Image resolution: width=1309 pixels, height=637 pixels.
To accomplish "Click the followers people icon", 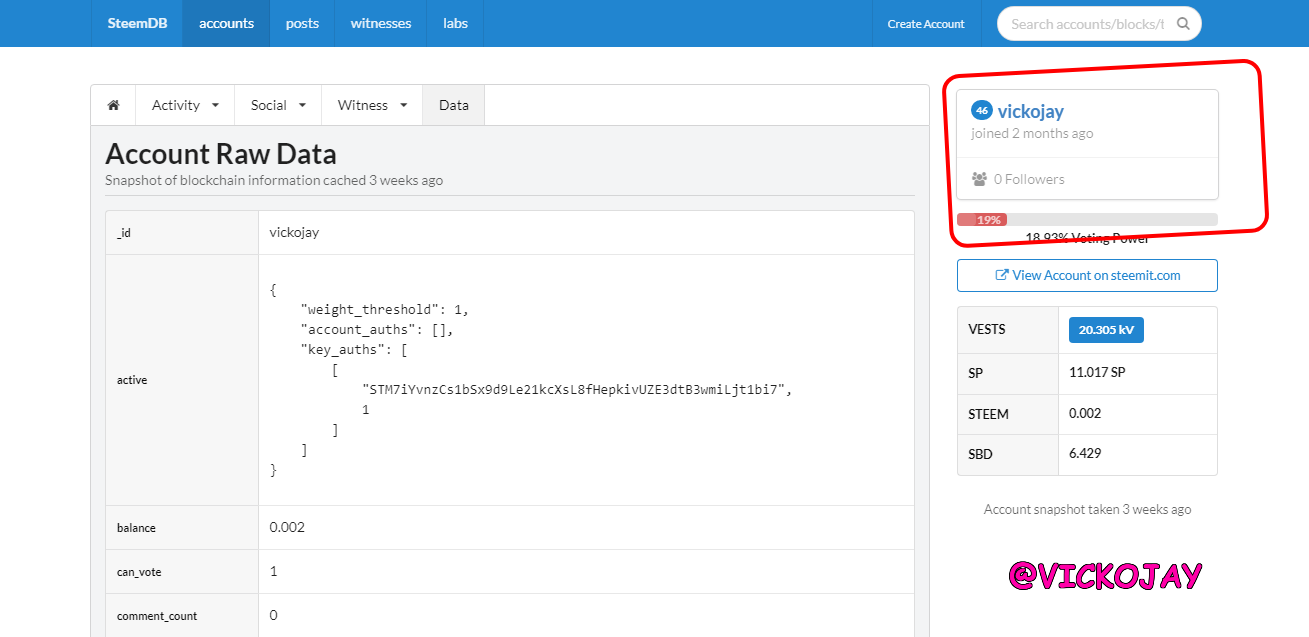I will pyautogui.click(x=979, y=179).
